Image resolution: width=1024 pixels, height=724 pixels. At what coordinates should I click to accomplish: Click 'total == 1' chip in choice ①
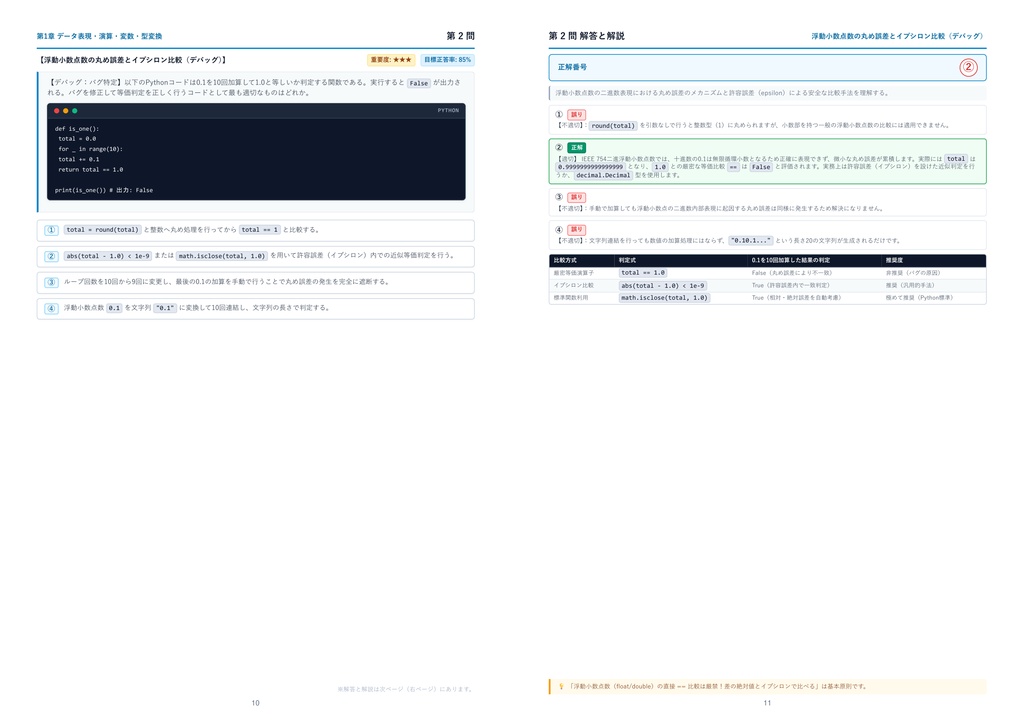259,230
